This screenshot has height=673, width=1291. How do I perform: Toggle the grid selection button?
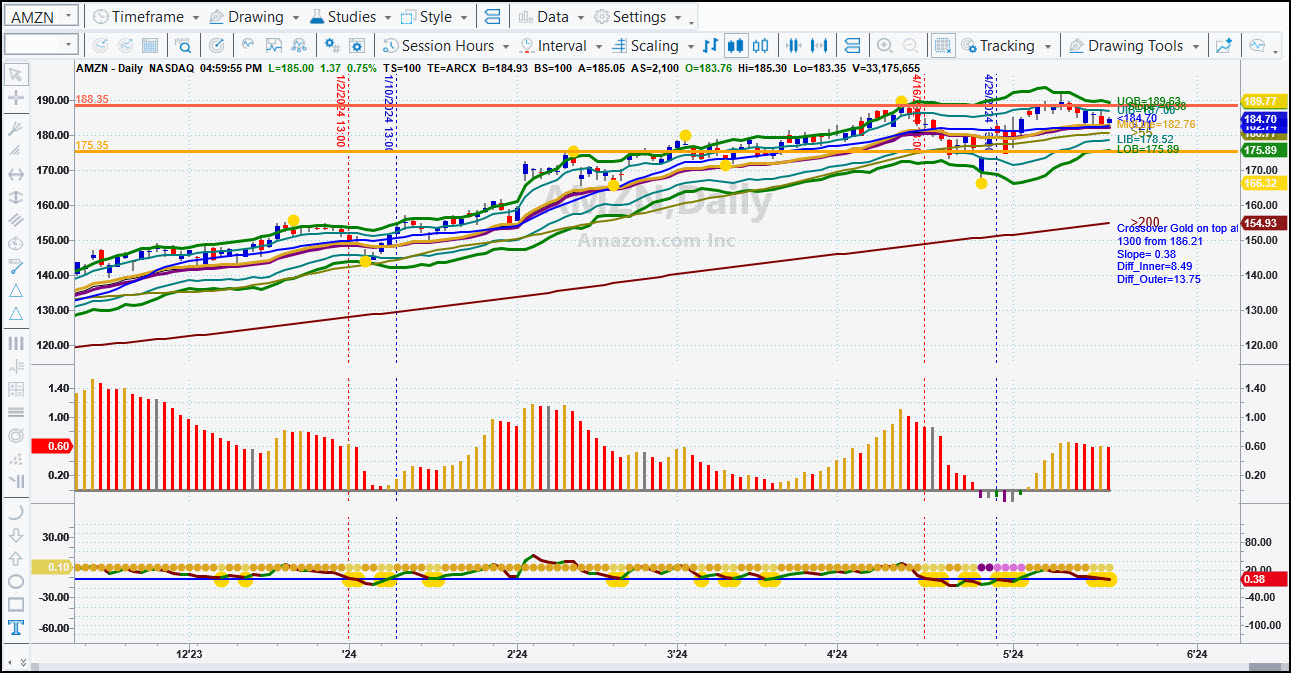click(x=942, y=45)
